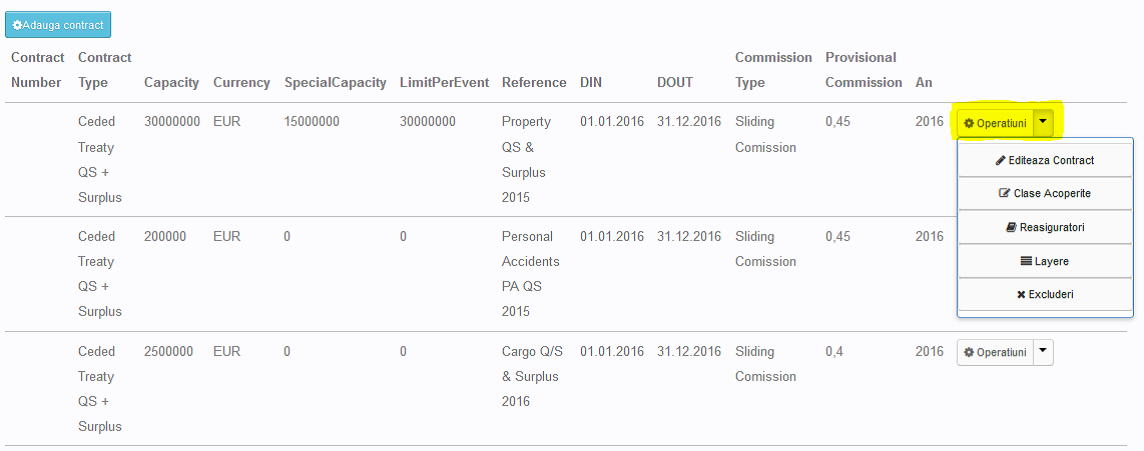Click the 2500000 capacity cell
Image resolution: width=1144 pixels, height=451 pixels.
(x=169, y=352)
